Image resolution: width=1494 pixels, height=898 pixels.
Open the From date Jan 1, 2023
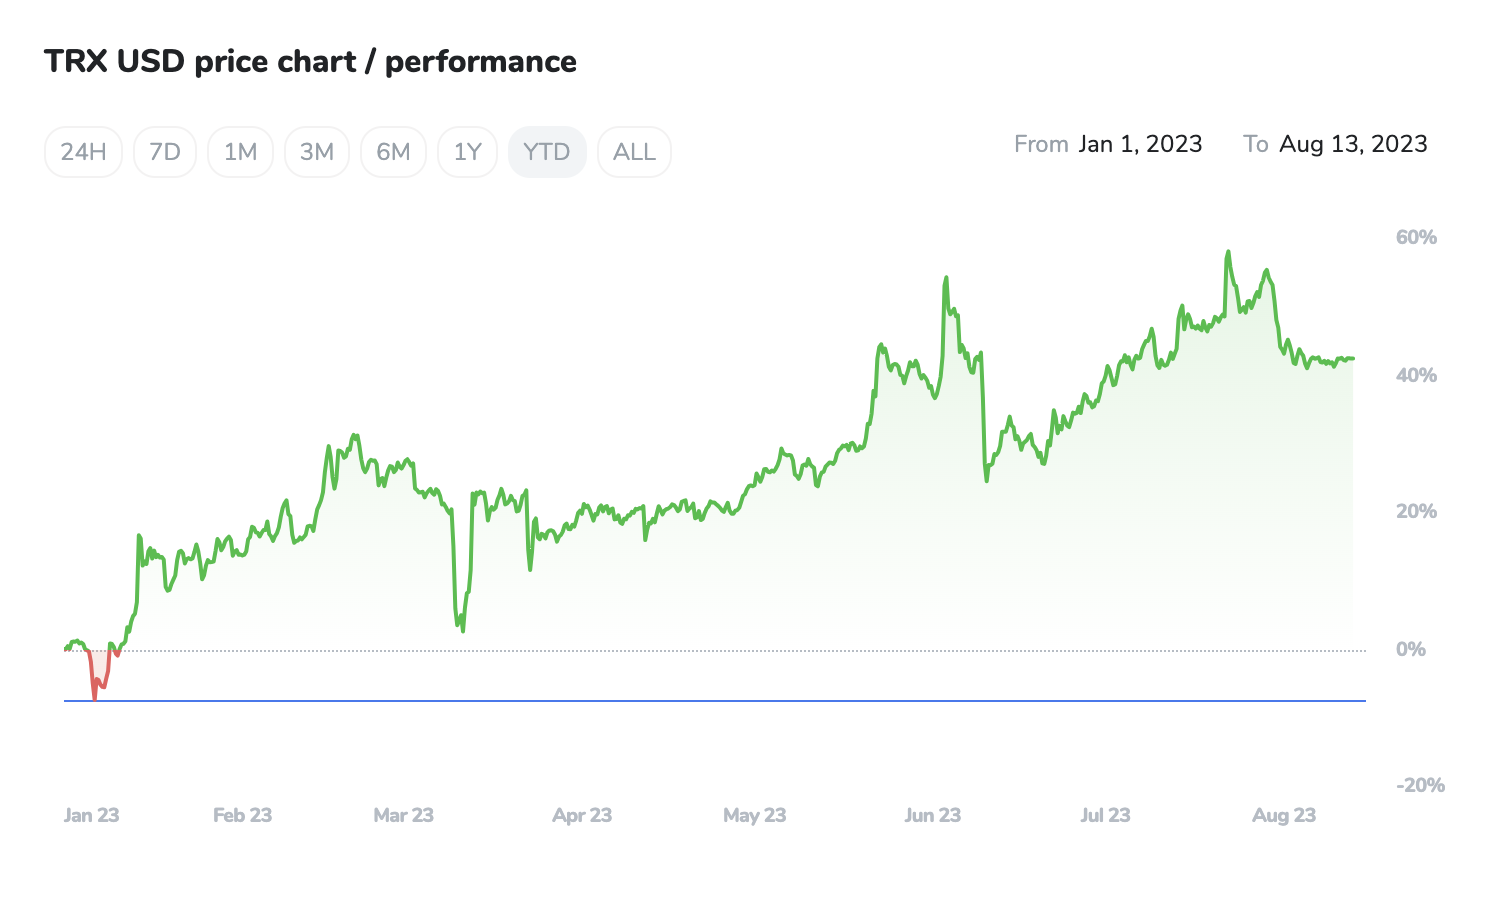1140,144
